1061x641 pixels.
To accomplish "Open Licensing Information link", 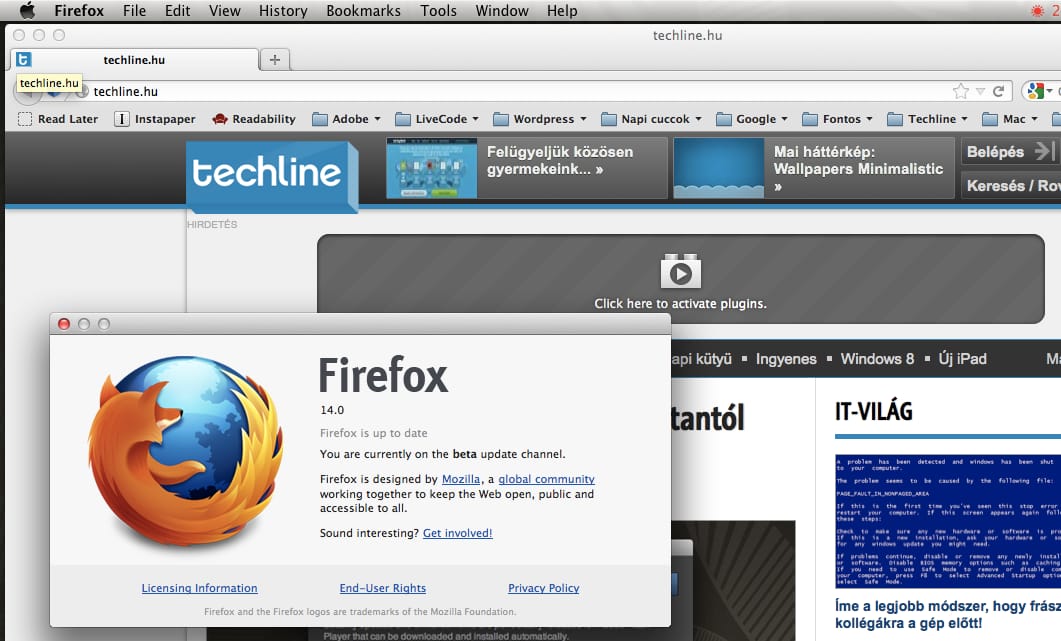I will [200, 588].
